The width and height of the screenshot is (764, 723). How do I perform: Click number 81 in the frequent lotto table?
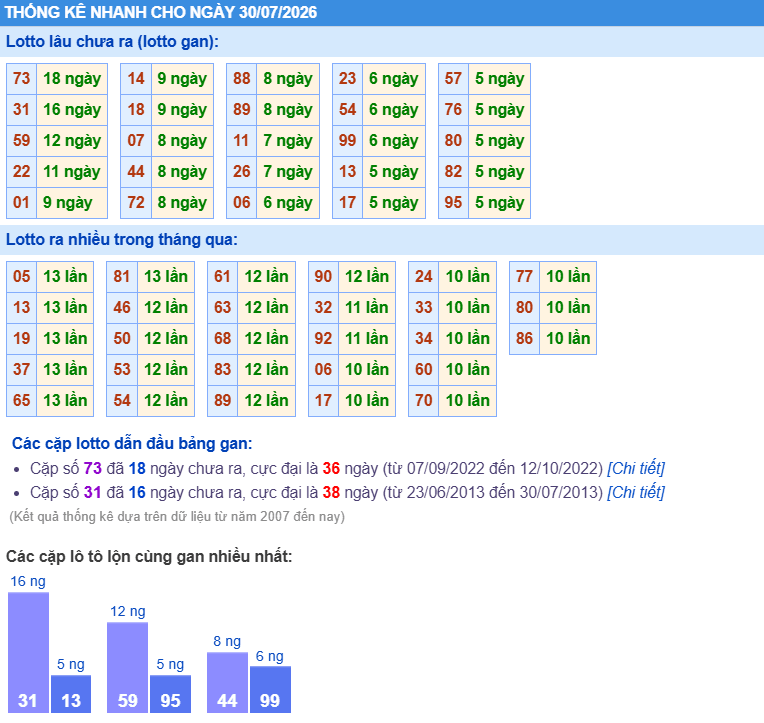[x=122, y=277]
